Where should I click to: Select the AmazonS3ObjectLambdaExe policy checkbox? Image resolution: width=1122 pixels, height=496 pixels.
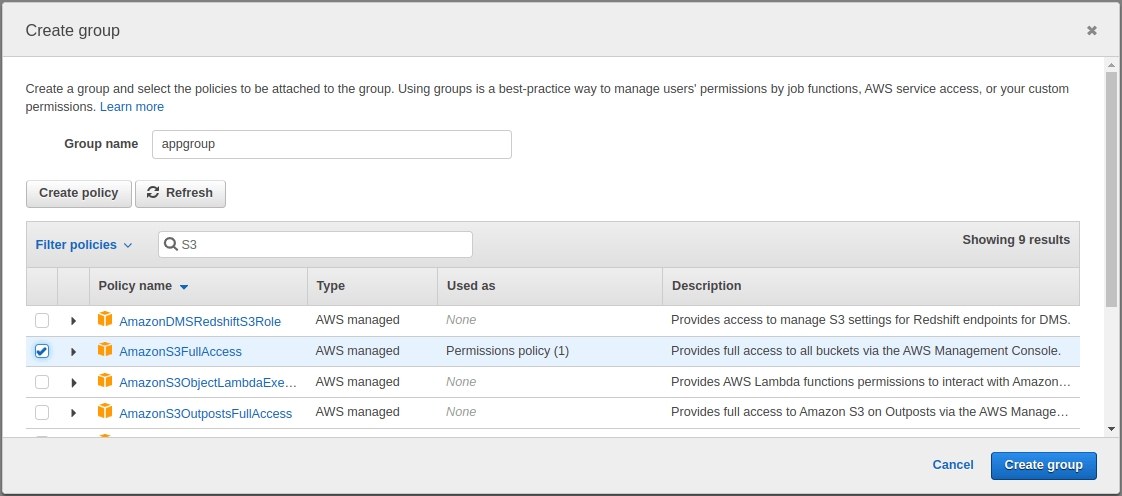42,382
